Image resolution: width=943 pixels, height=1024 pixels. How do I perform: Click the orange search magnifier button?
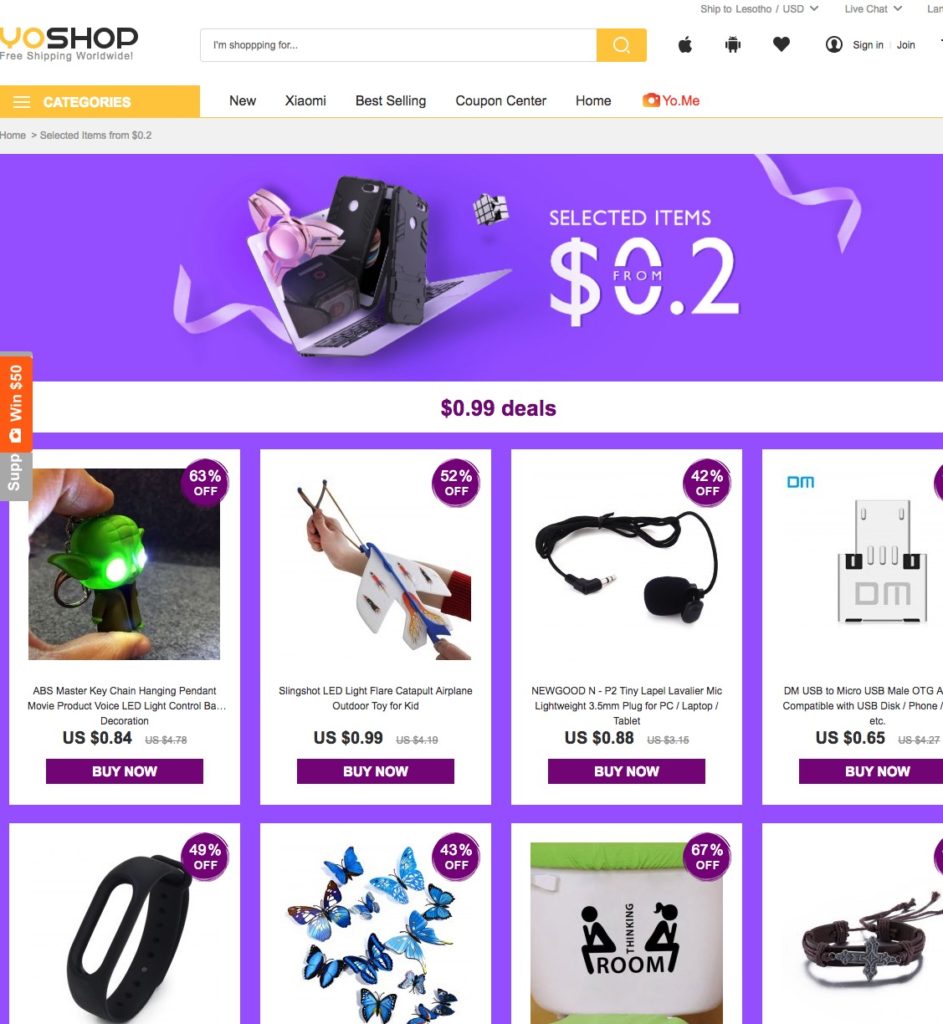621,45
